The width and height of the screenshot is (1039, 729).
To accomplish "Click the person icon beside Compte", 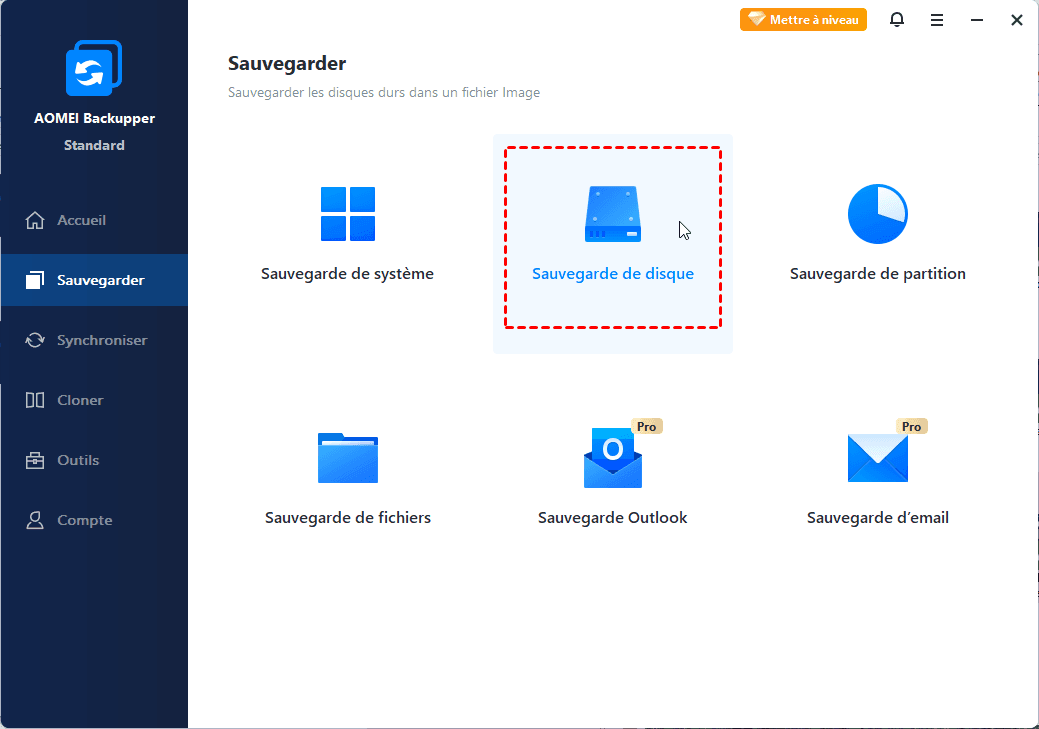I will [34, 520].
